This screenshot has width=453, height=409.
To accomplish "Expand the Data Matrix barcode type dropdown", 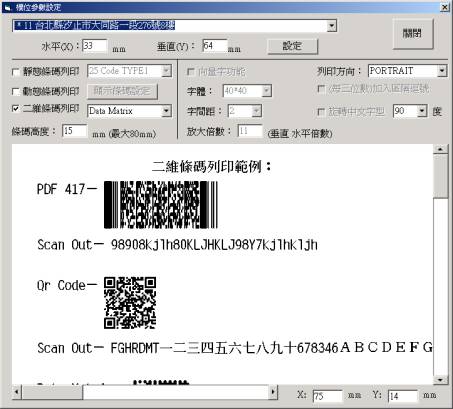I will 166,111.
